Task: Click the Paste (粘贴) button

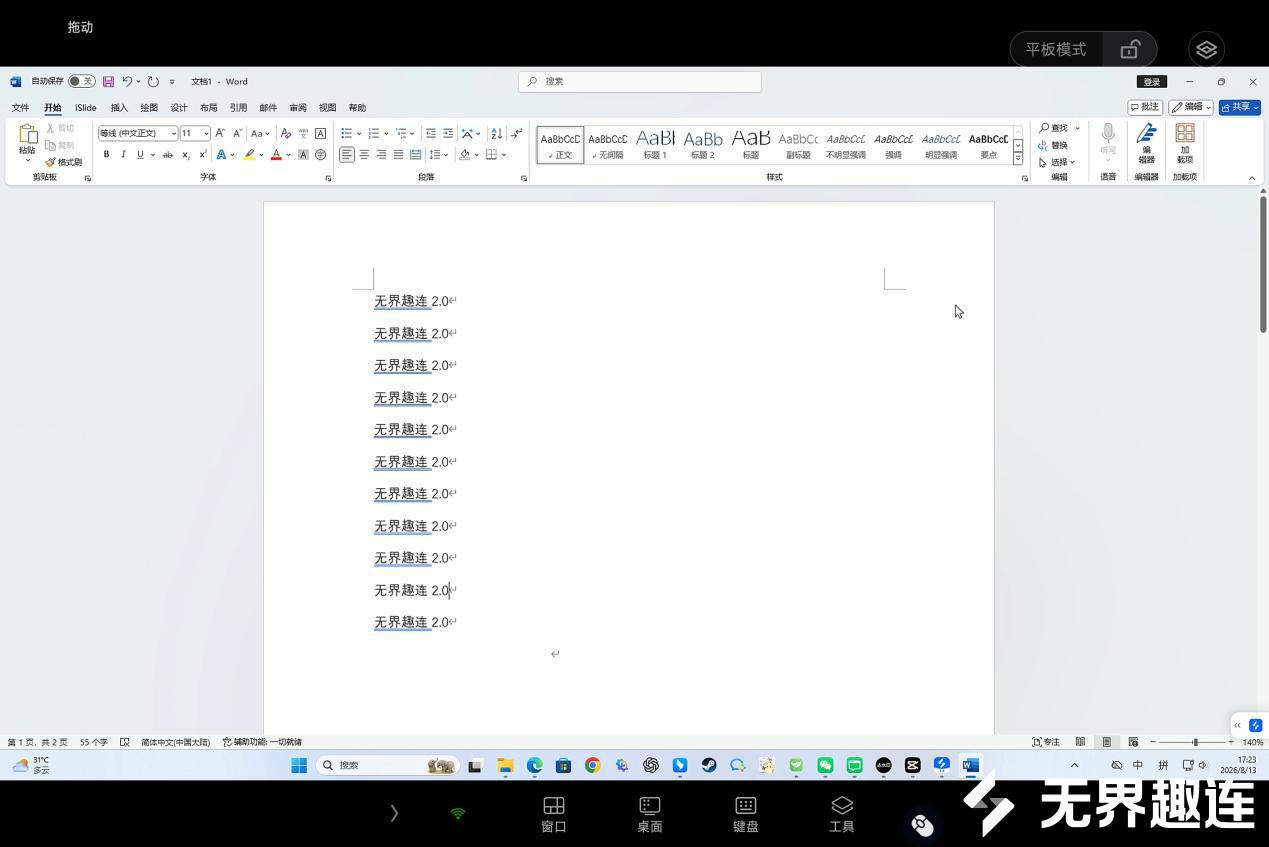Action: (x=27, y=143)
